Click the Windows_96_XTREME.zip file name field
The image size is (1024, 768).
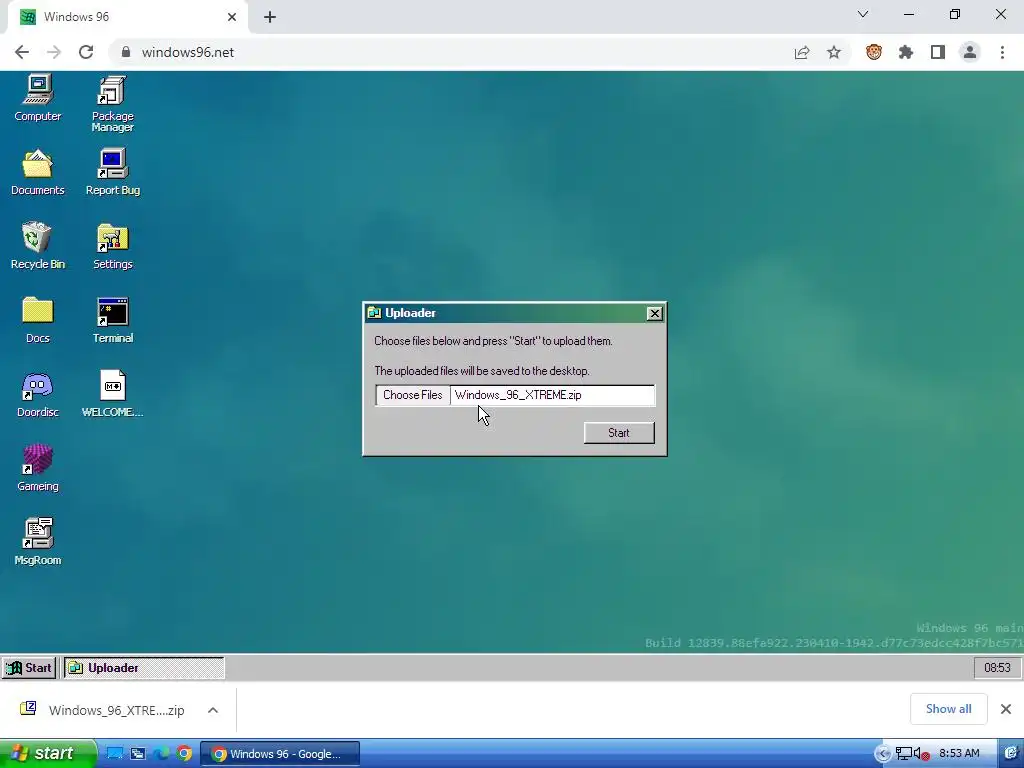click(x=552, y=395)
